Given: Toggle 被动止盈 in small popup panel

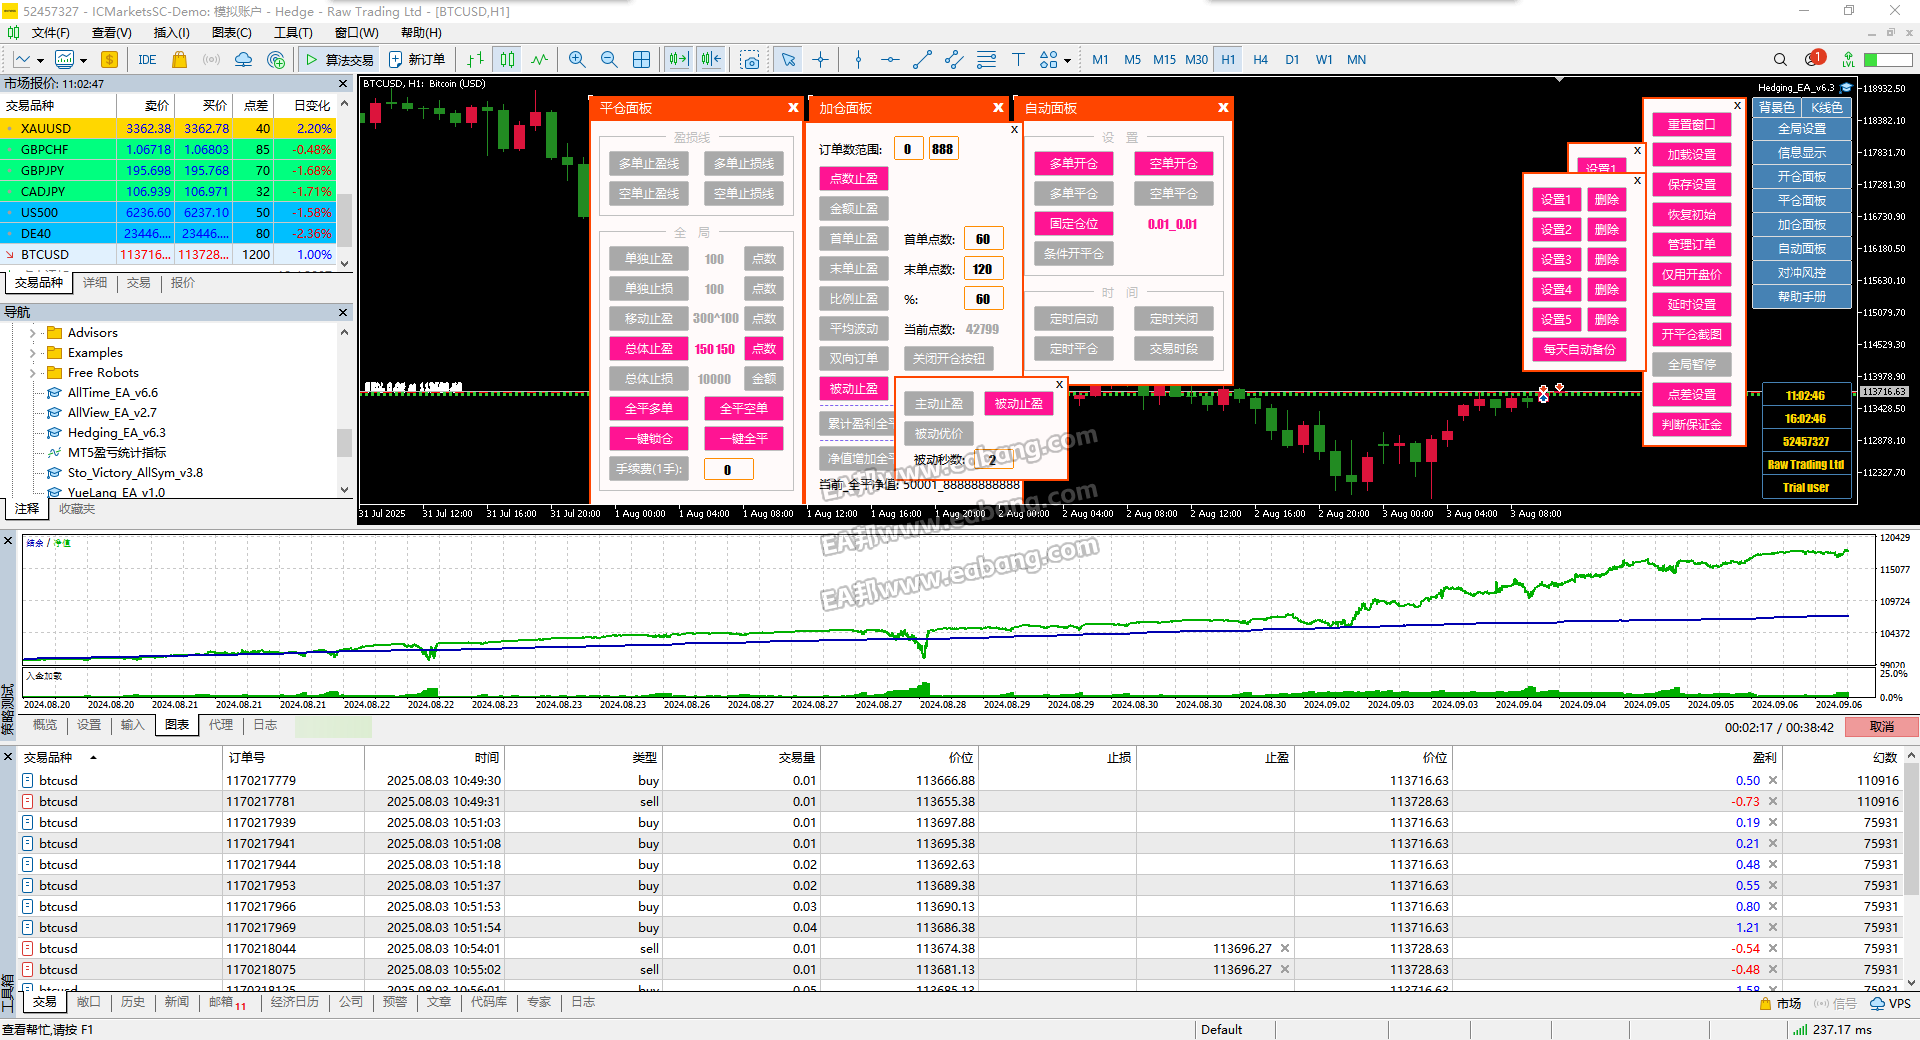Looking at the screenshot, I should click(1019, 404).
